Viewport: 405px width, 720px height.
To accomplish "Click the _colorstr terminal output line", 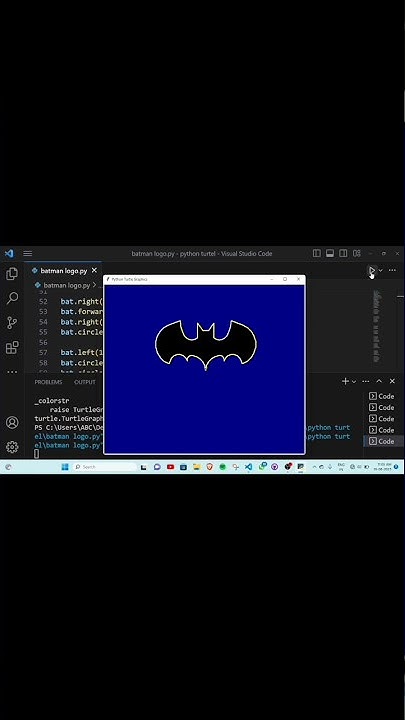I will pyautogui.click(x=52, y=401).
